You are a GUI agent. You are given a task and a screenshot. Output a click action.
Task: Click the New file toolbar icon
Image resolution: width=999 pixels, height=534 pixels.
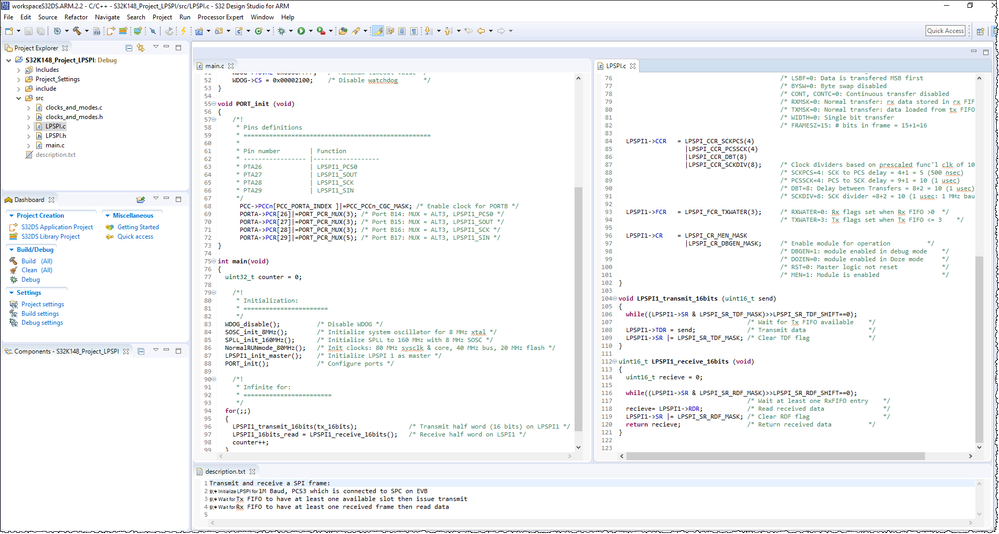click(x=9, y=31)
